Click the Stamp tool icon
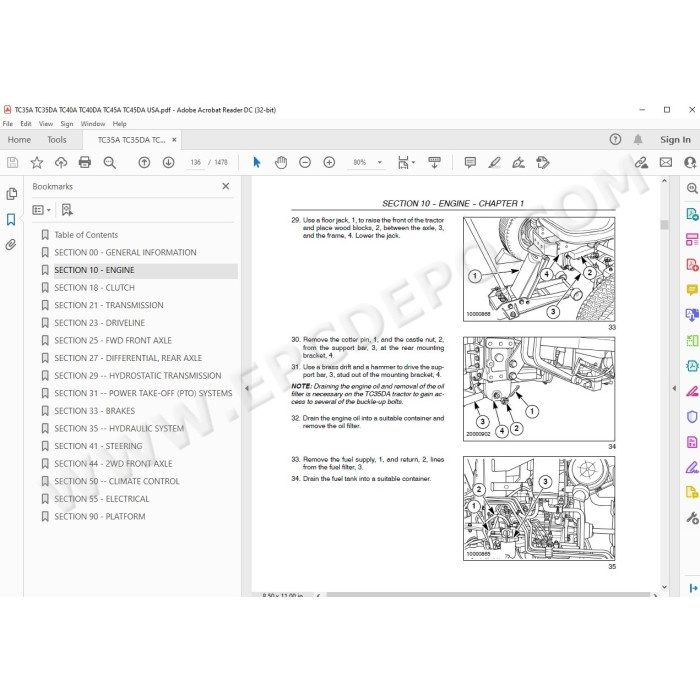Viewport: 700px width, 700px height. pos(543,162)
